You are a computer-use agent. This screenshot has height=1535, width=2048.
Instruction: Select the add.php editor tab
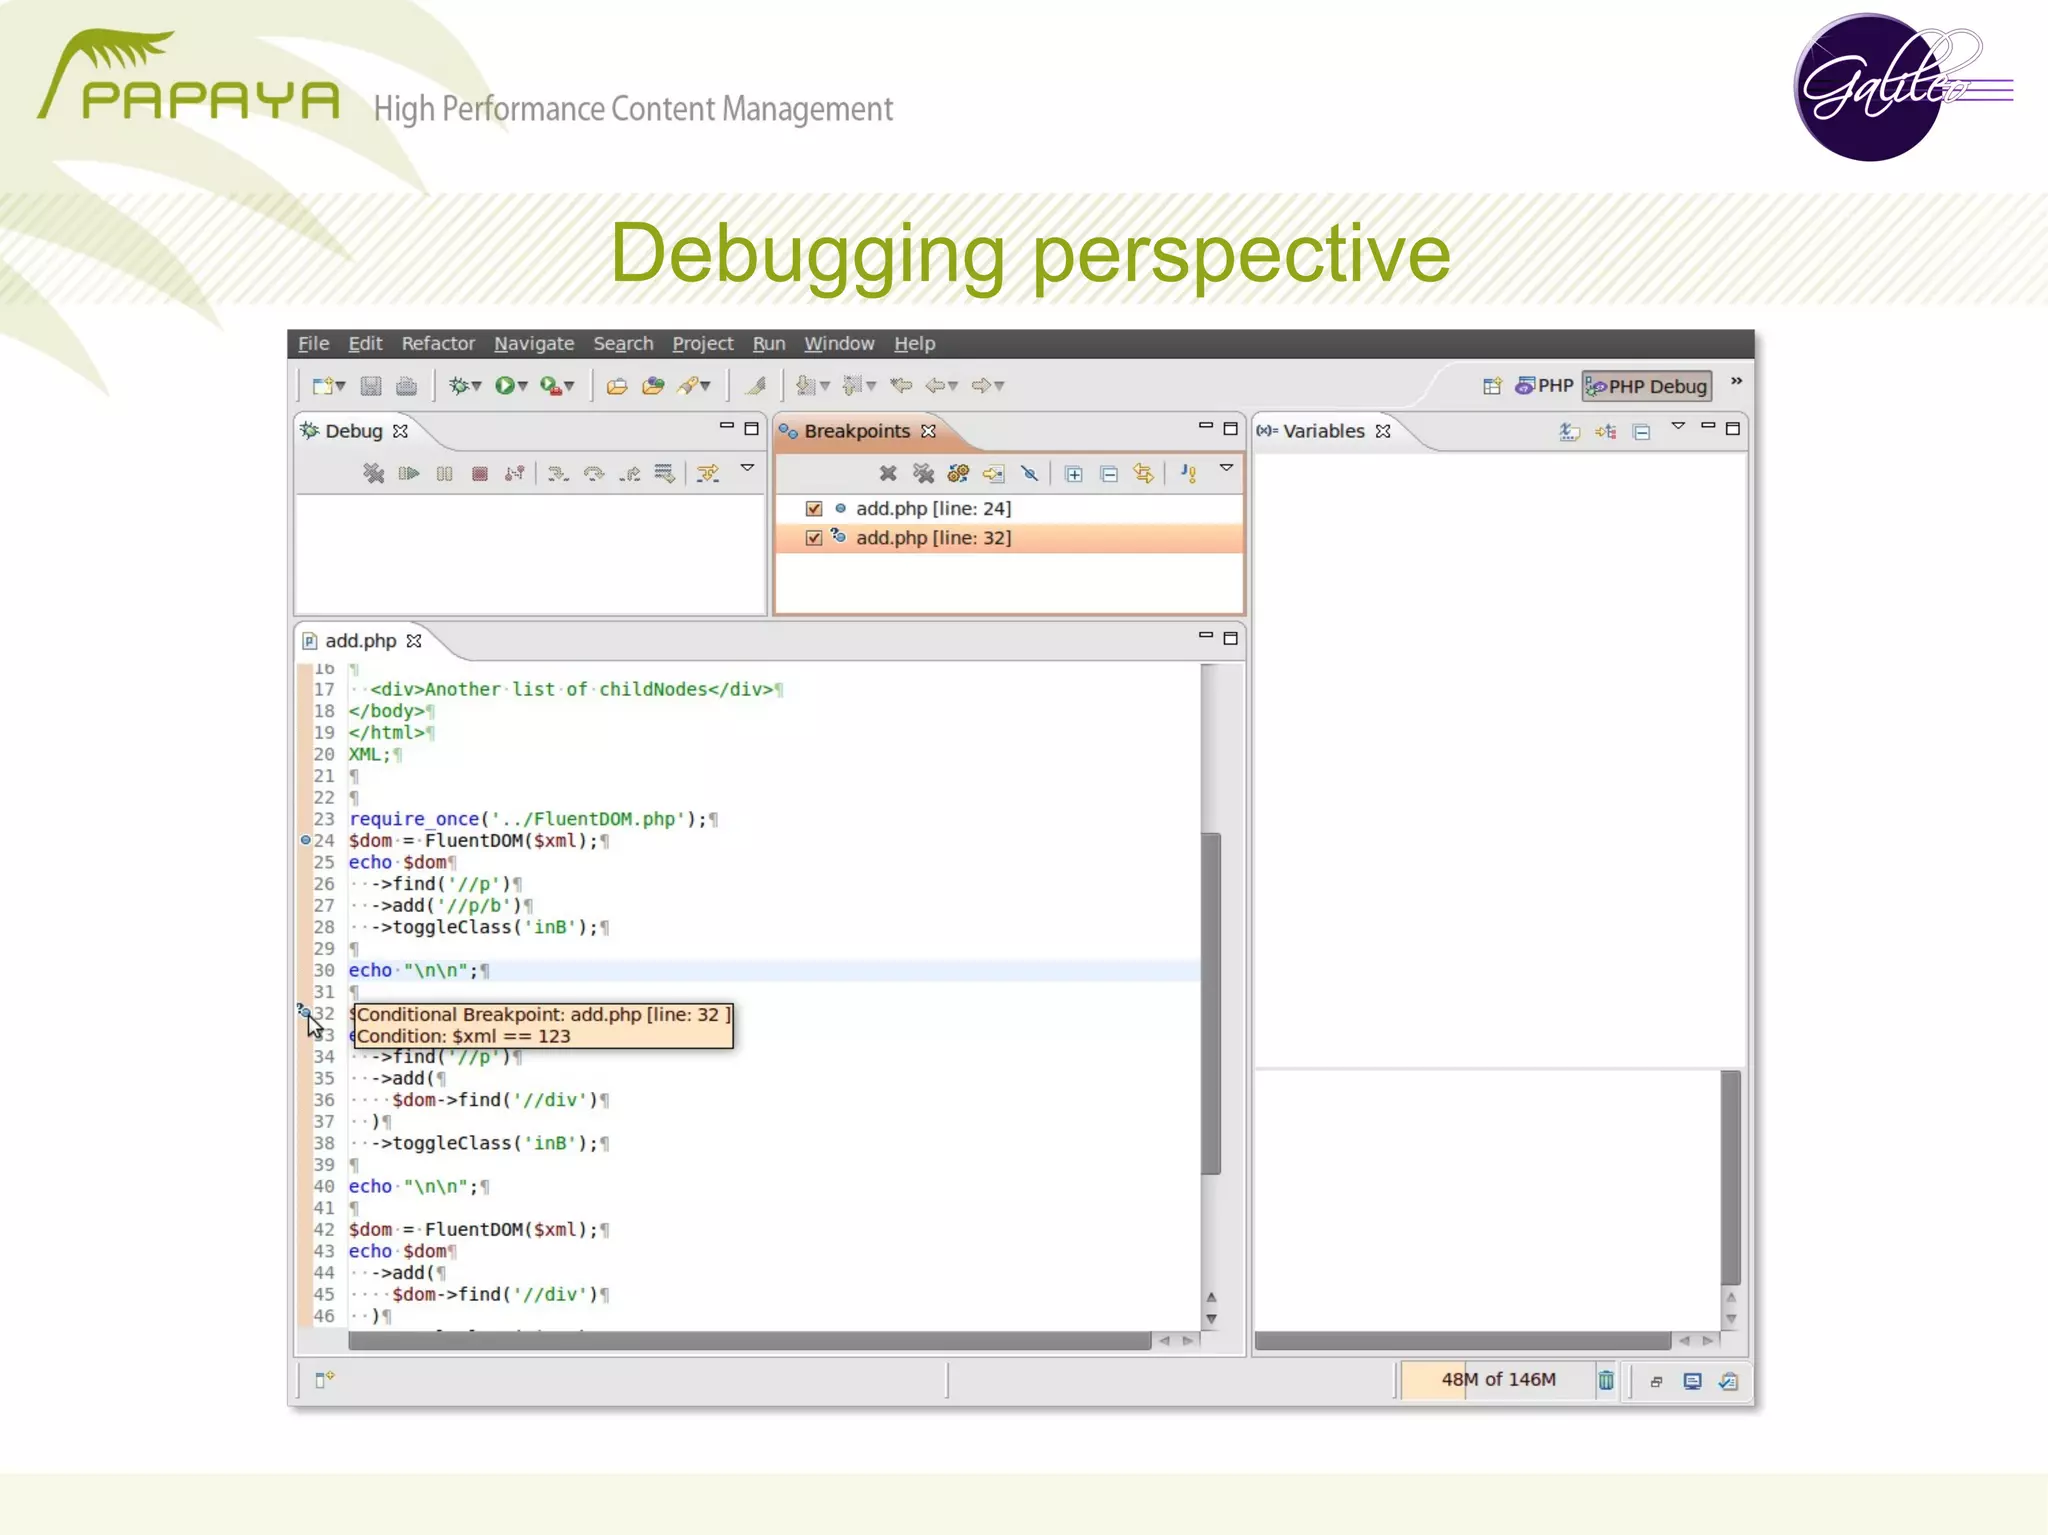360,641
